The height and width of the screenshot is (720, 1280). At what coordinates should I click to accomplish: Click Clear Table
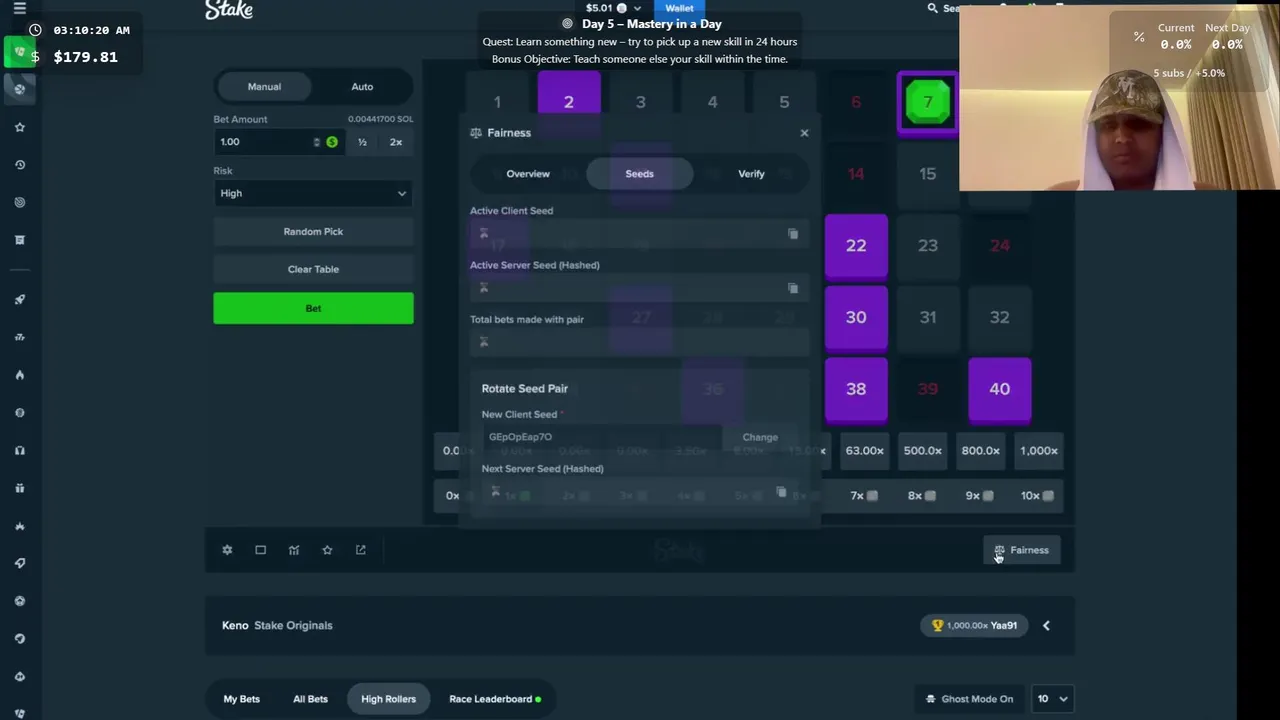(x=313, y=269)
